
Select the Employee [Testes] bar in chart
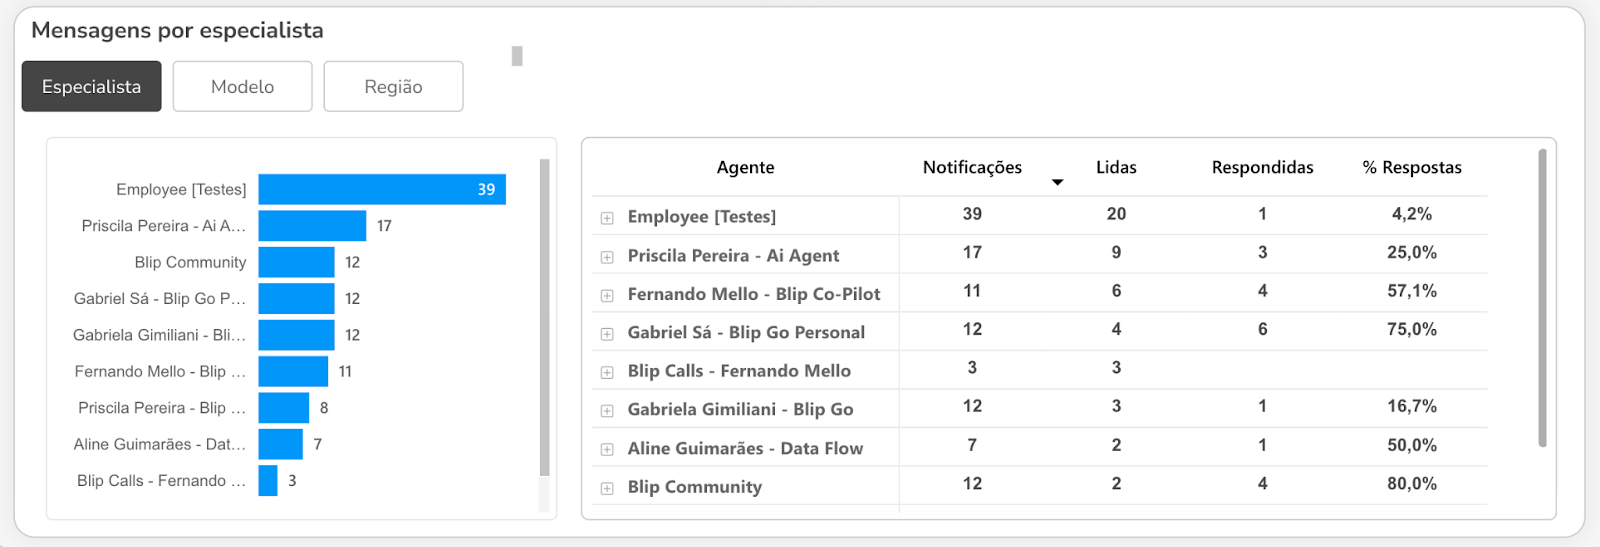[x=382, y=189]
